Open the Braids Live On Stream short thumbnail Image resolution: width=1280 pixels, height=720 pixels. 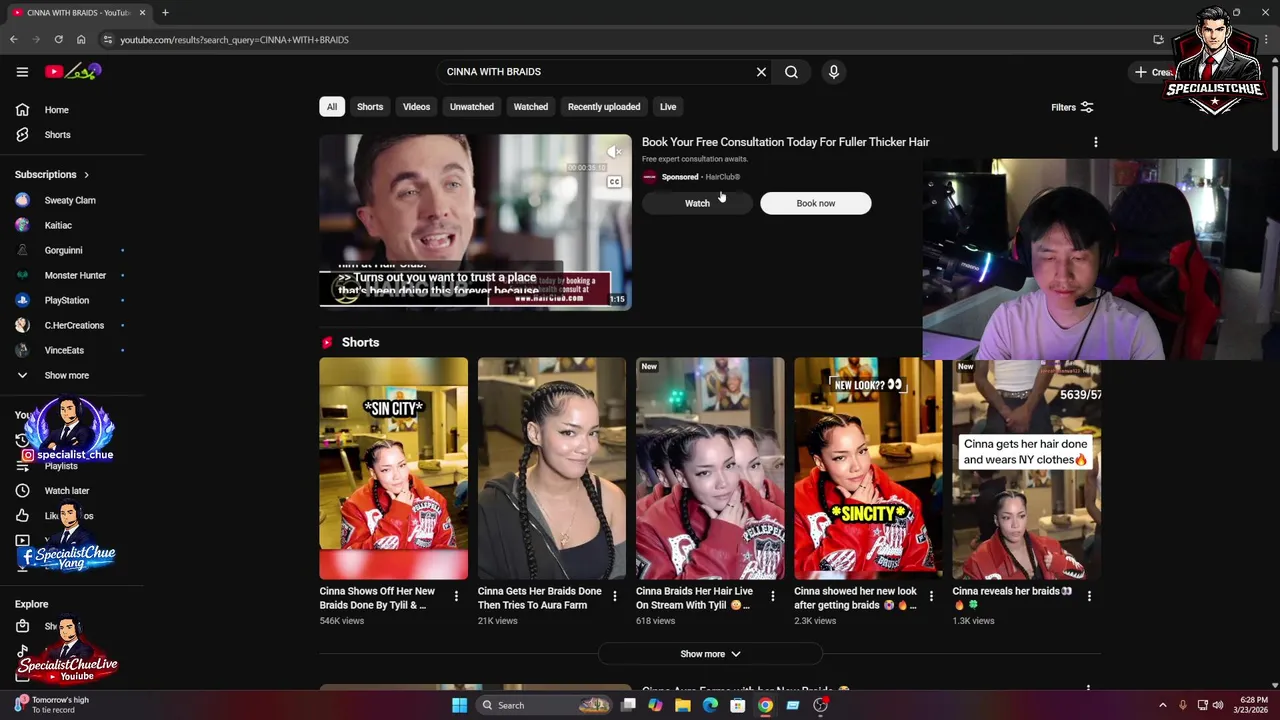point(710,468)
